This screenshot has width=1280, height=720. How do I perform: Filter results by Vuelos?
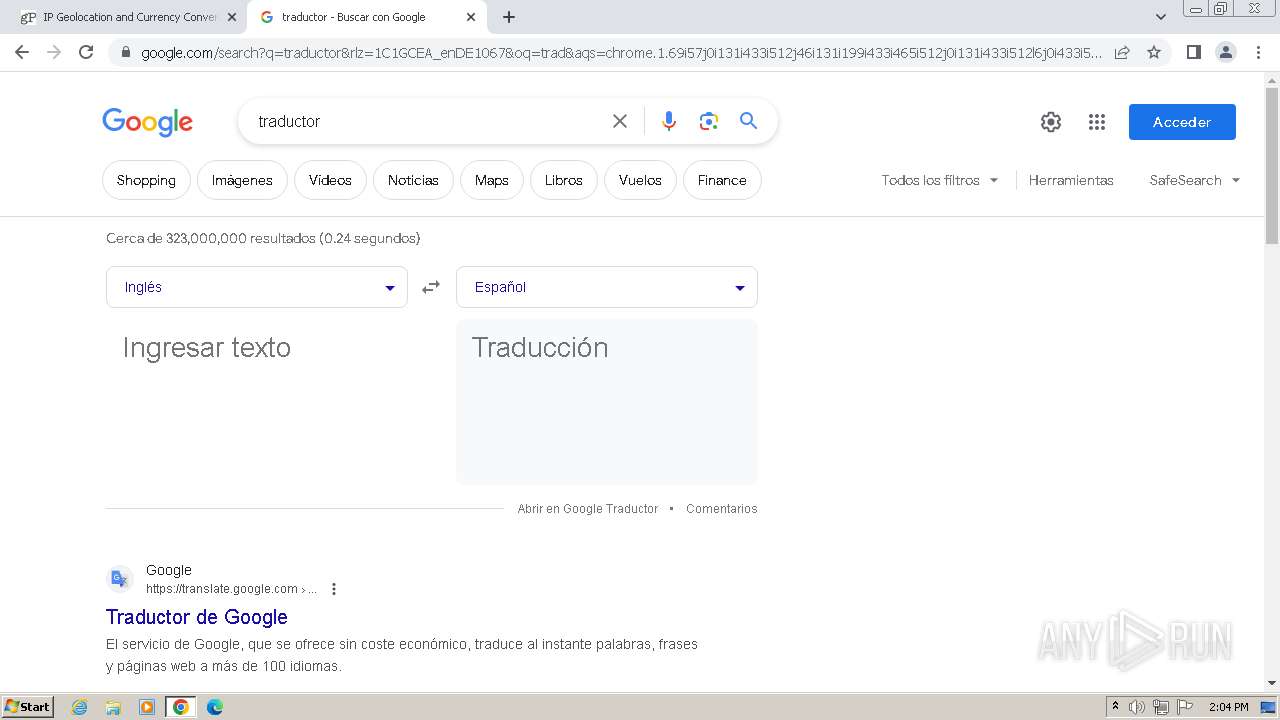click(x=640, y=180)
